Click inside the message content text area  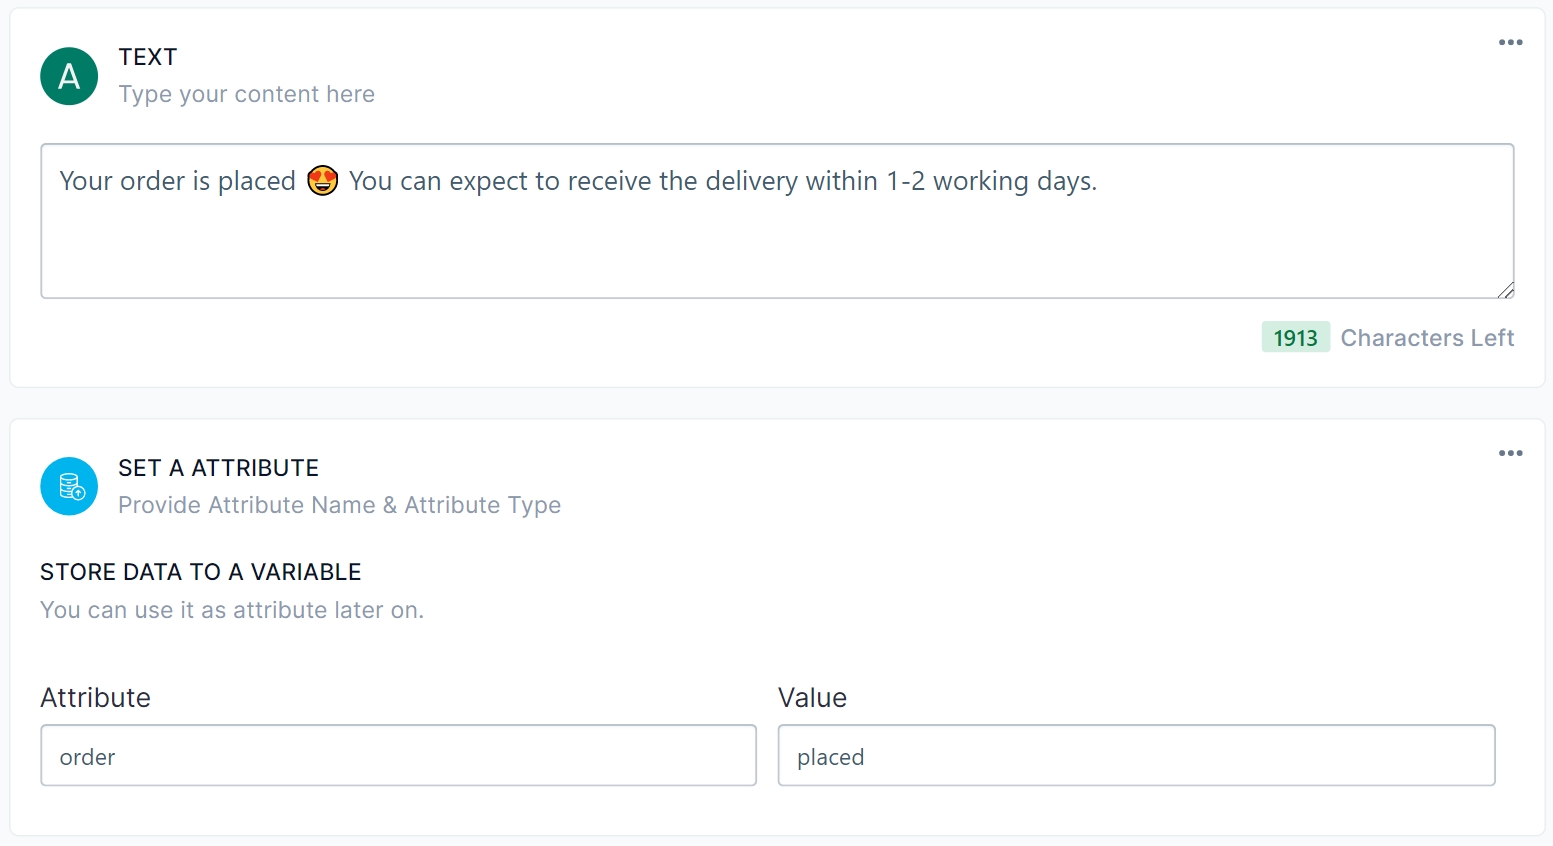click(776, 240)
